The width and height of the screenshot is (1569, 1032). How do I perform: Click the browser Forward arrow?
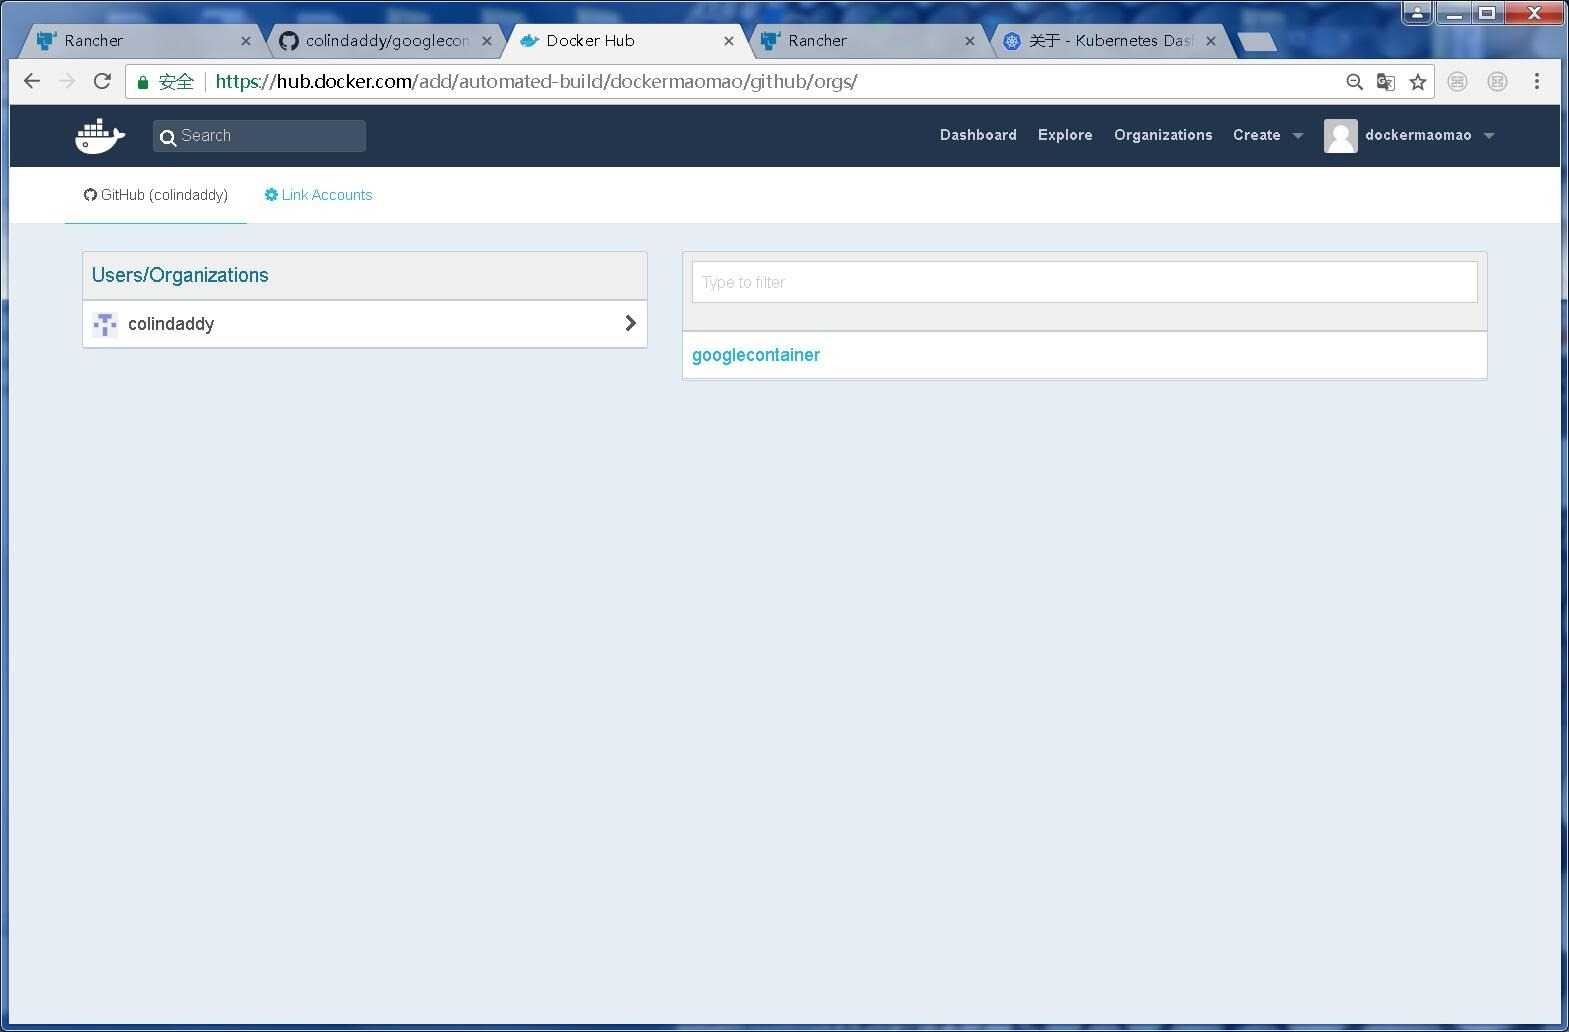pyautogui.click(x=67, y=81)
